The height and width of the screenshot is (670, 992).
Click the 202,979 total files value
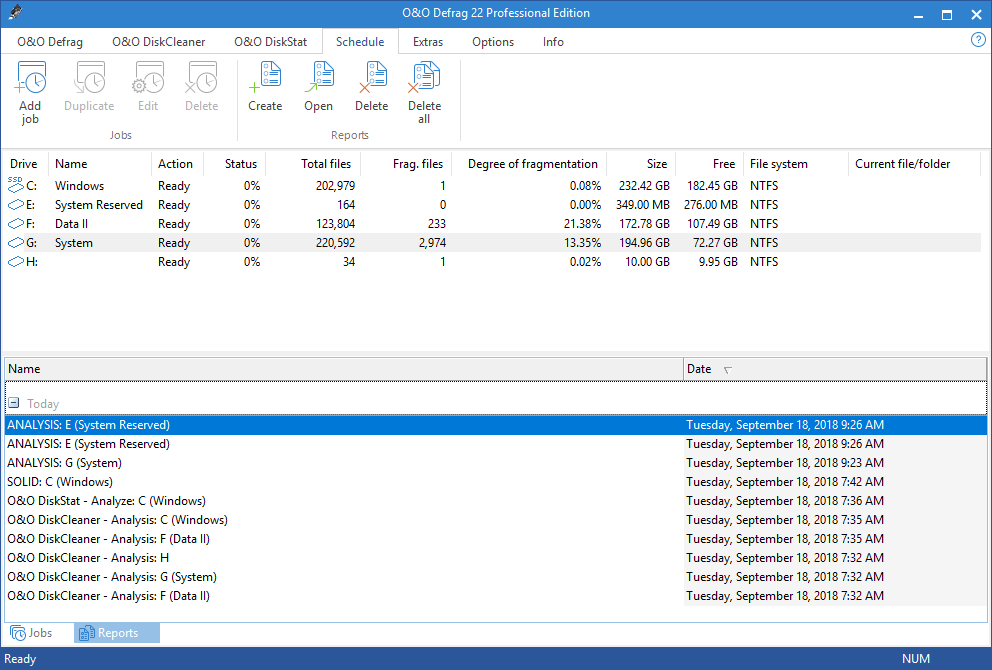[335, 186]
